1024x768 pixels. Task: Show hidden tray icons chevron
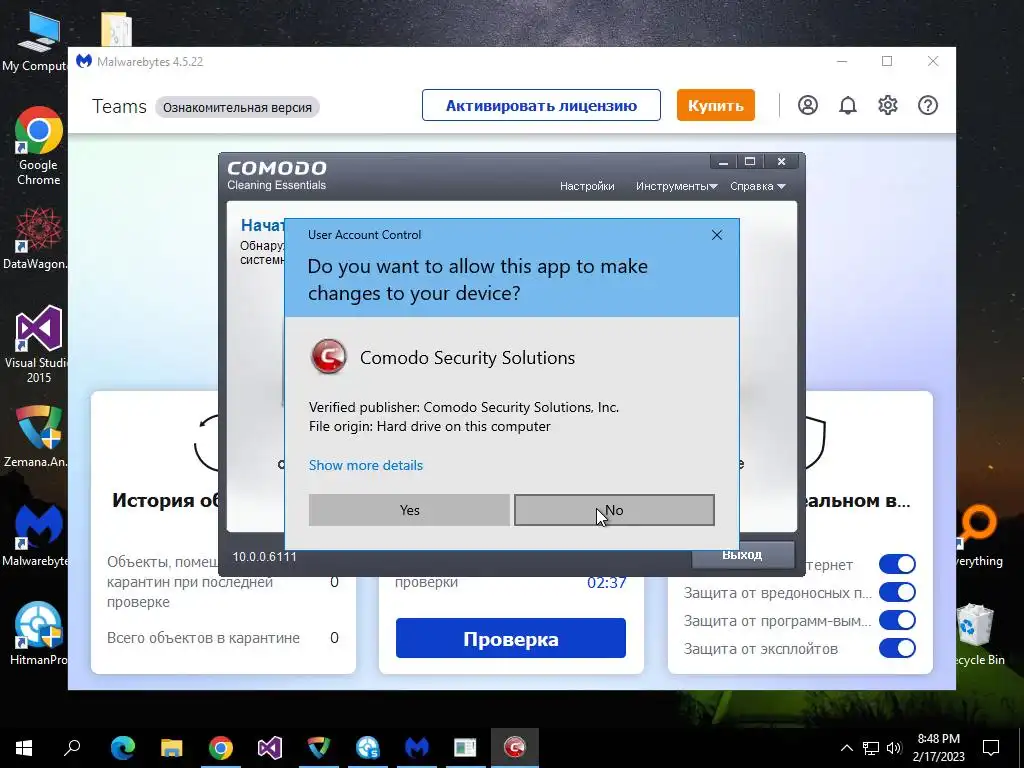846,748
